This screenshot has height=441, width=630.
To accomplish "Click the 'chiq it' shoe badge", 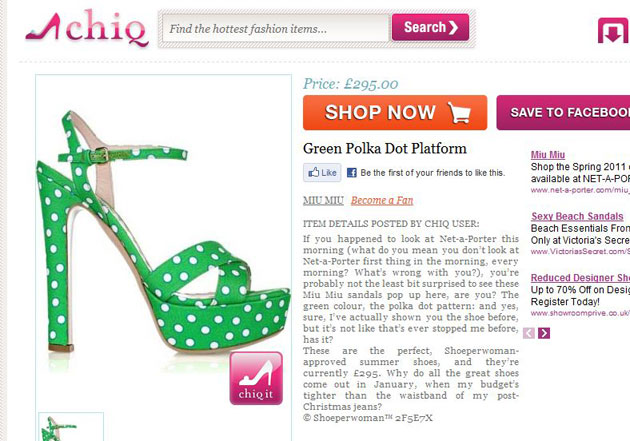I will coord(256,378).
